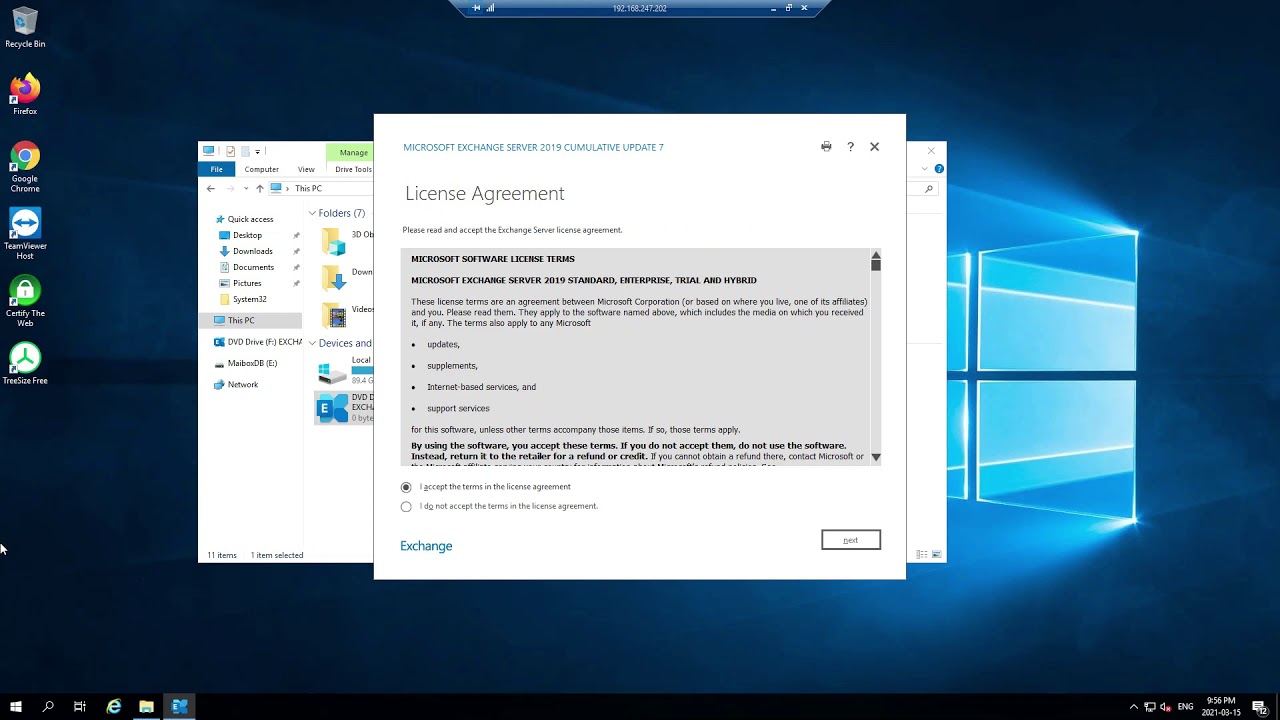The width and height of the screenshot is (1280, 720).
Task: Switch Explorer to details view
Action: coord(922,555)
